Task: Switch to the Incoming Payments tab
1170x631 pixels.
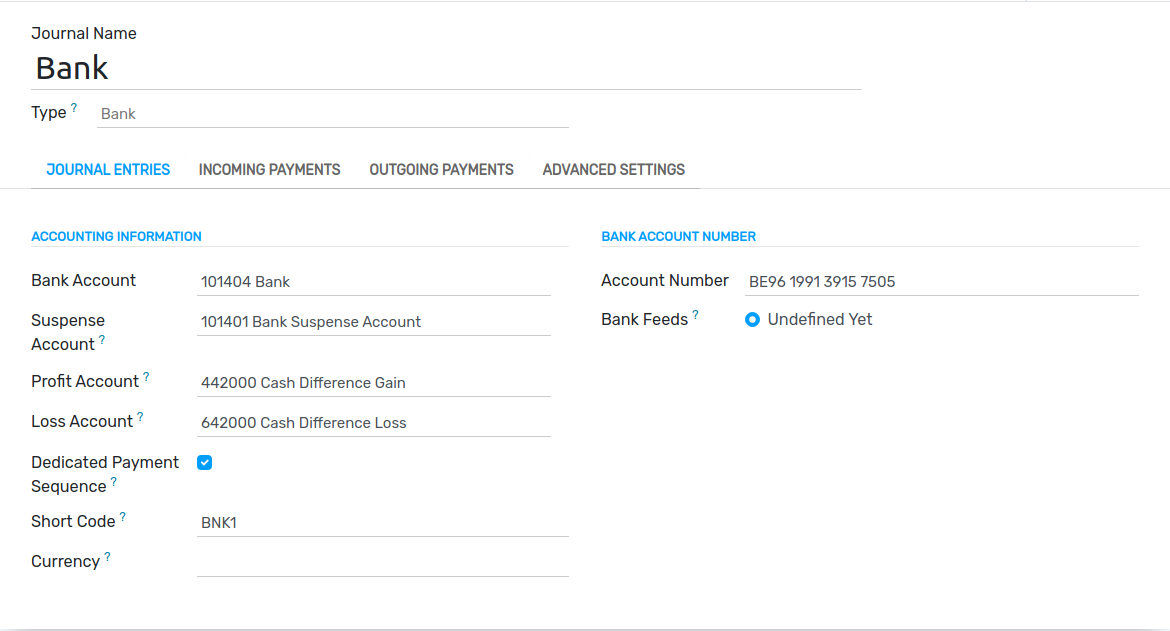Action: click(x=269, y=170)
